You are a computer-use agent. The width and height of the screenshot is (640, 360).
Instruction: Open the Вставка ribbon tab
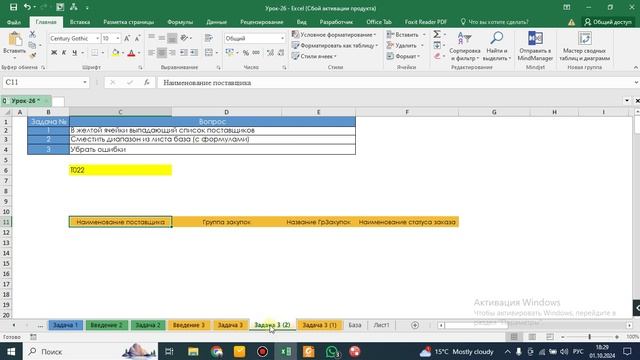point(80,22)
